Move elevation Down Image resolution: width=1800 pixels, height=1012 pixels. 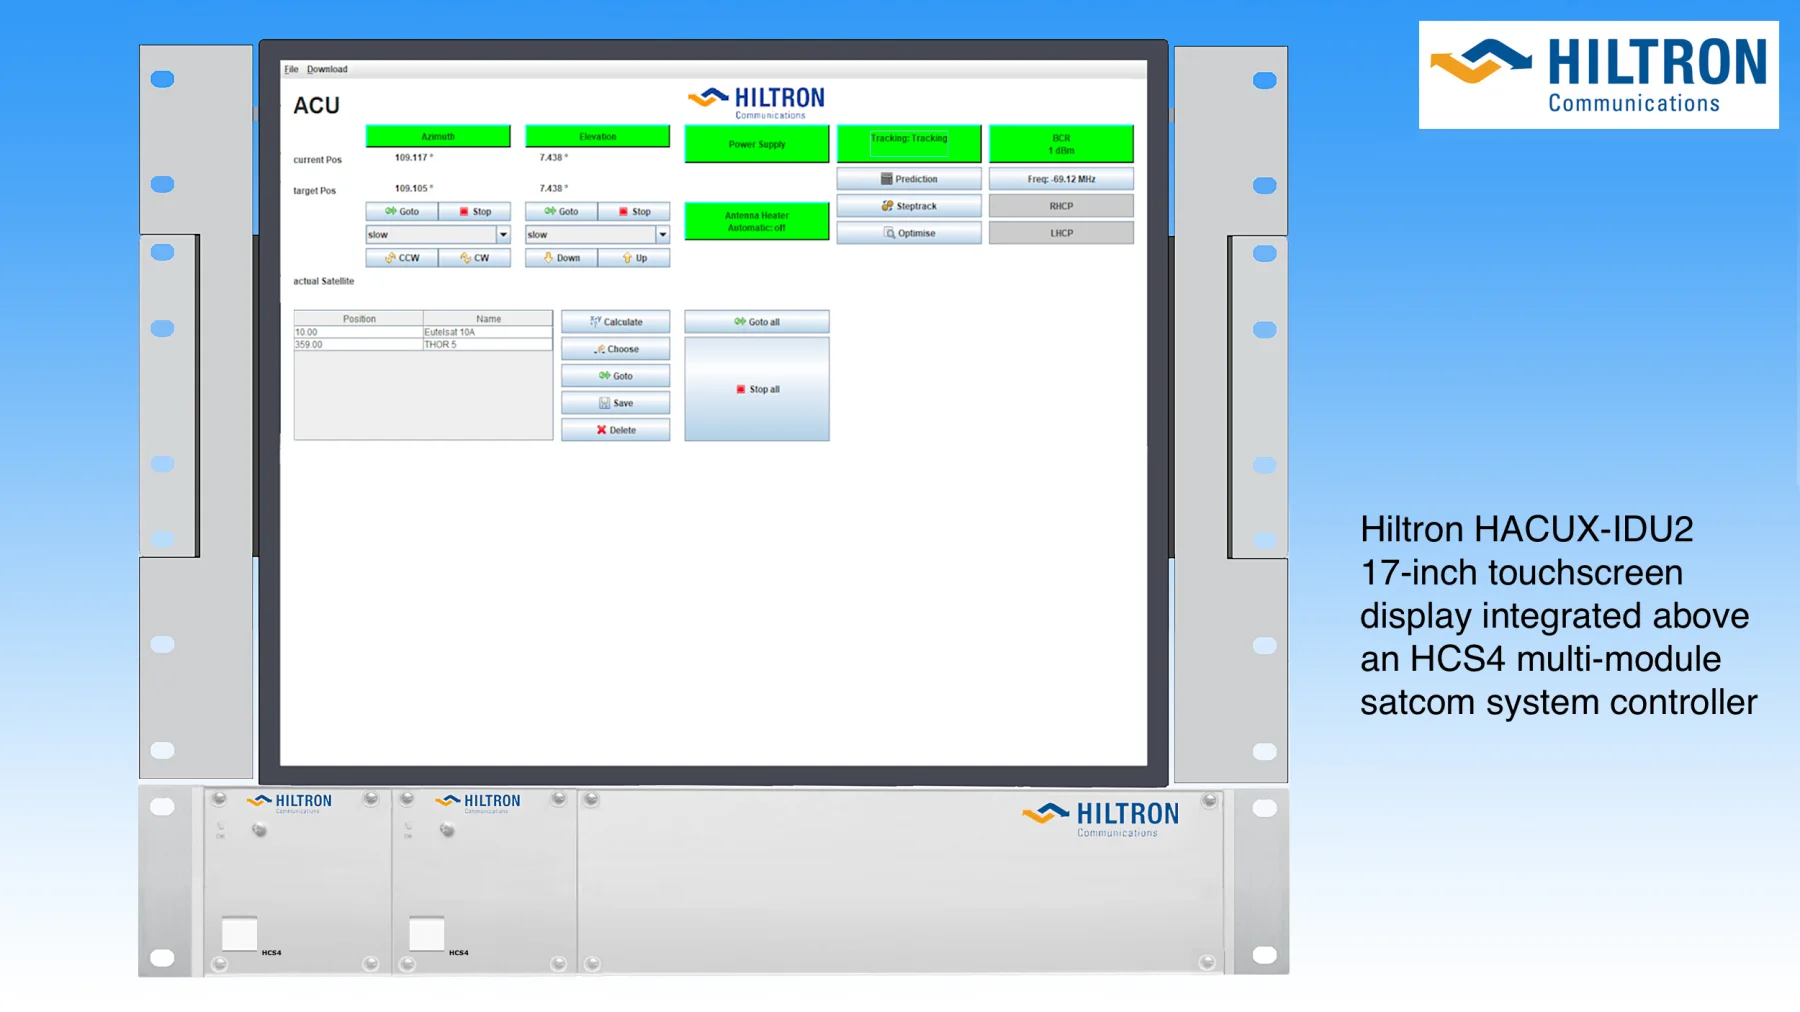[x=561, y=258]
